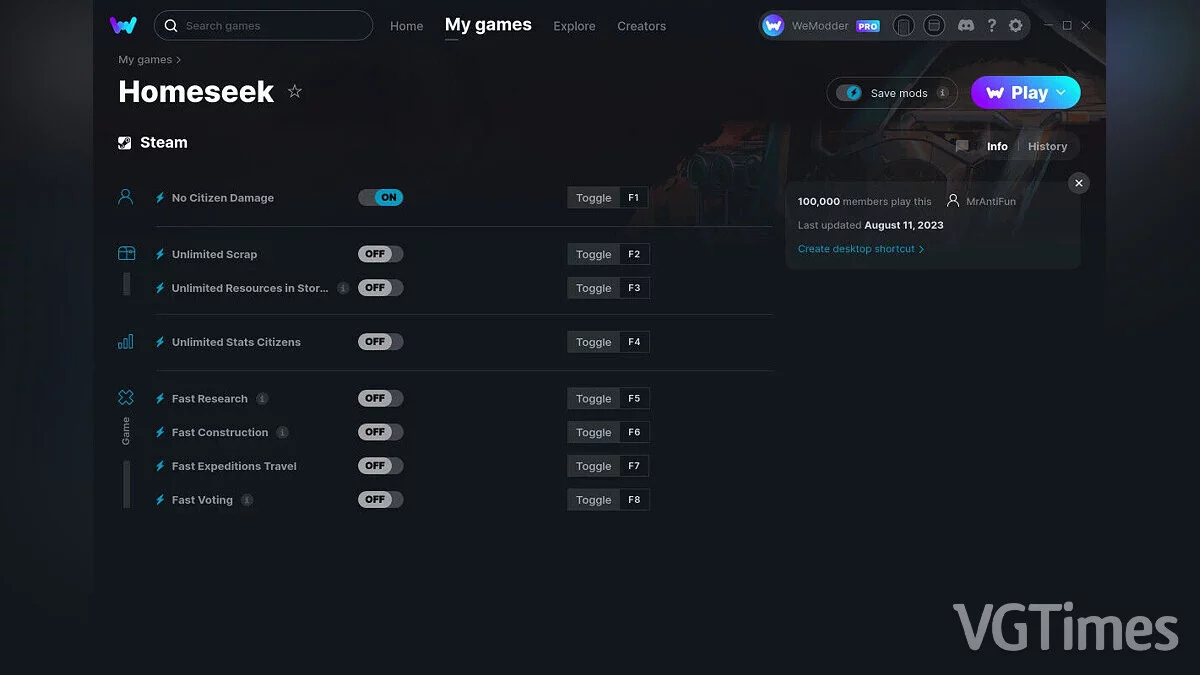1200x675 pixels.
Task: Enable Fast Expeditions Travel toggle
Action: click(x=381, y=466)
